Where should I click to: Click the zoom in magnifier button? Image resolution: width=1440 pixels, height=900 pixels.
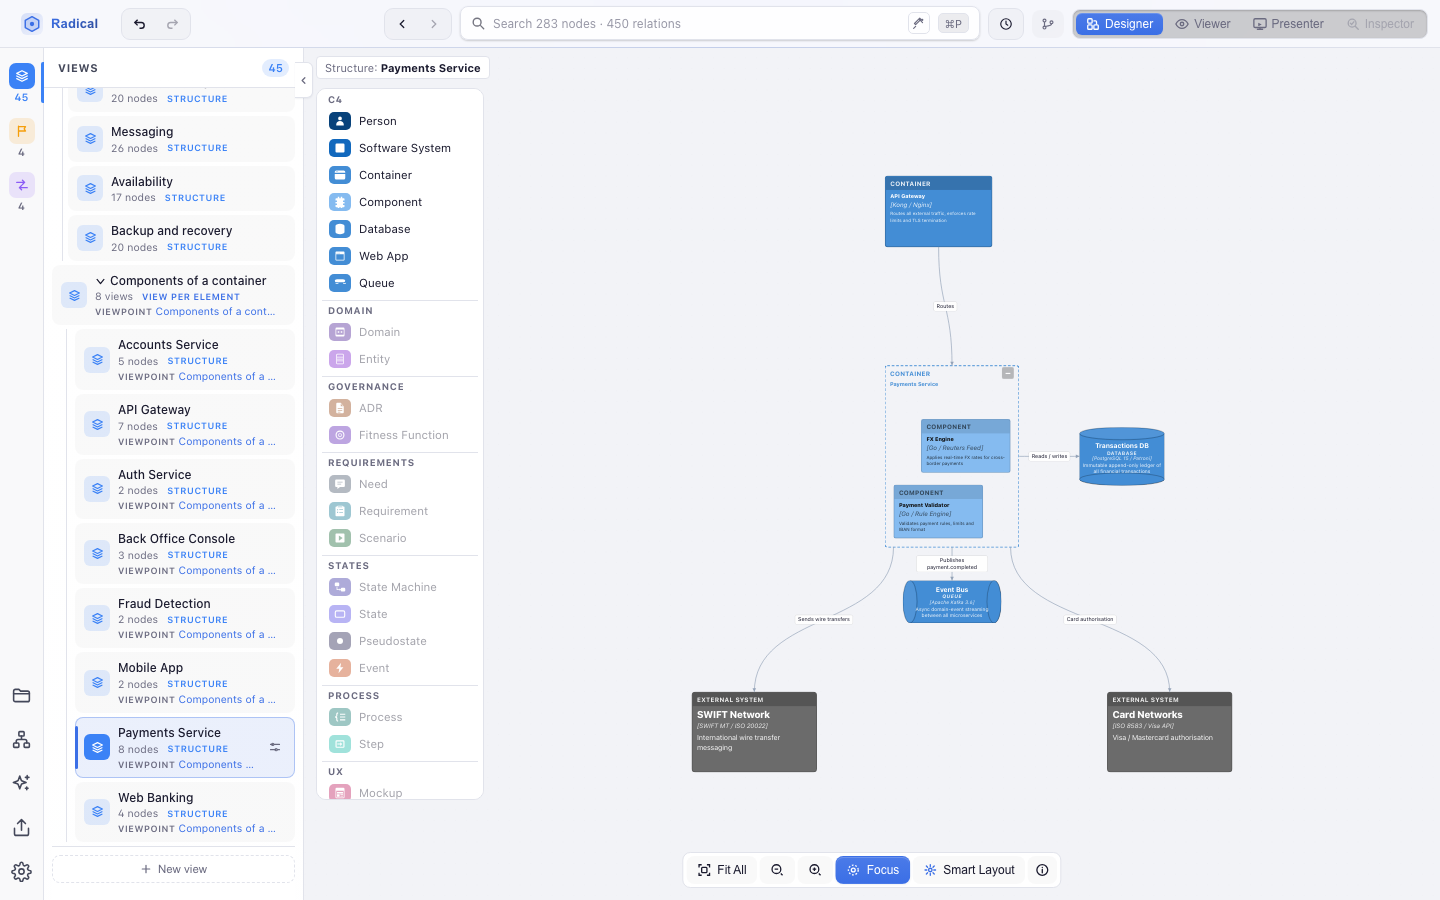[x=815, y=870]
